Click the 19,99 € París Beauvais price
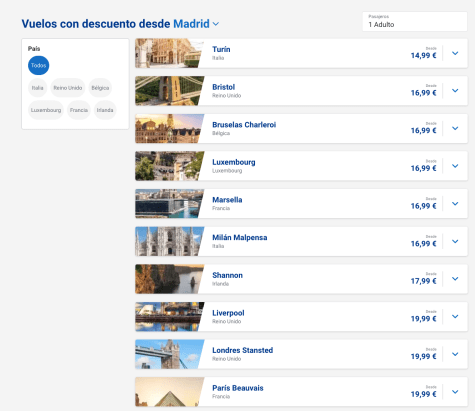The width and height of the screenshot is (475, 411). click(x=423, y=394)
